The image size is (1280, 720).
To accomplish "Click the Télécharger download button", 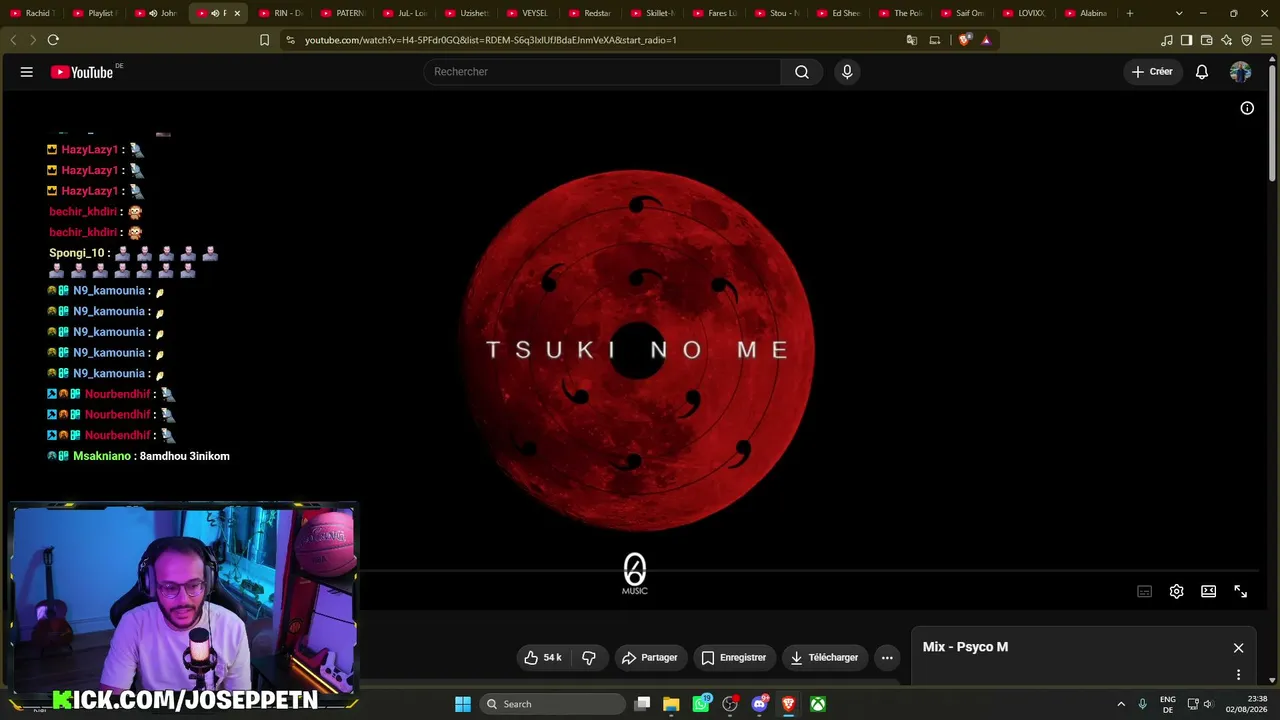I will click(x=824, y=658).
